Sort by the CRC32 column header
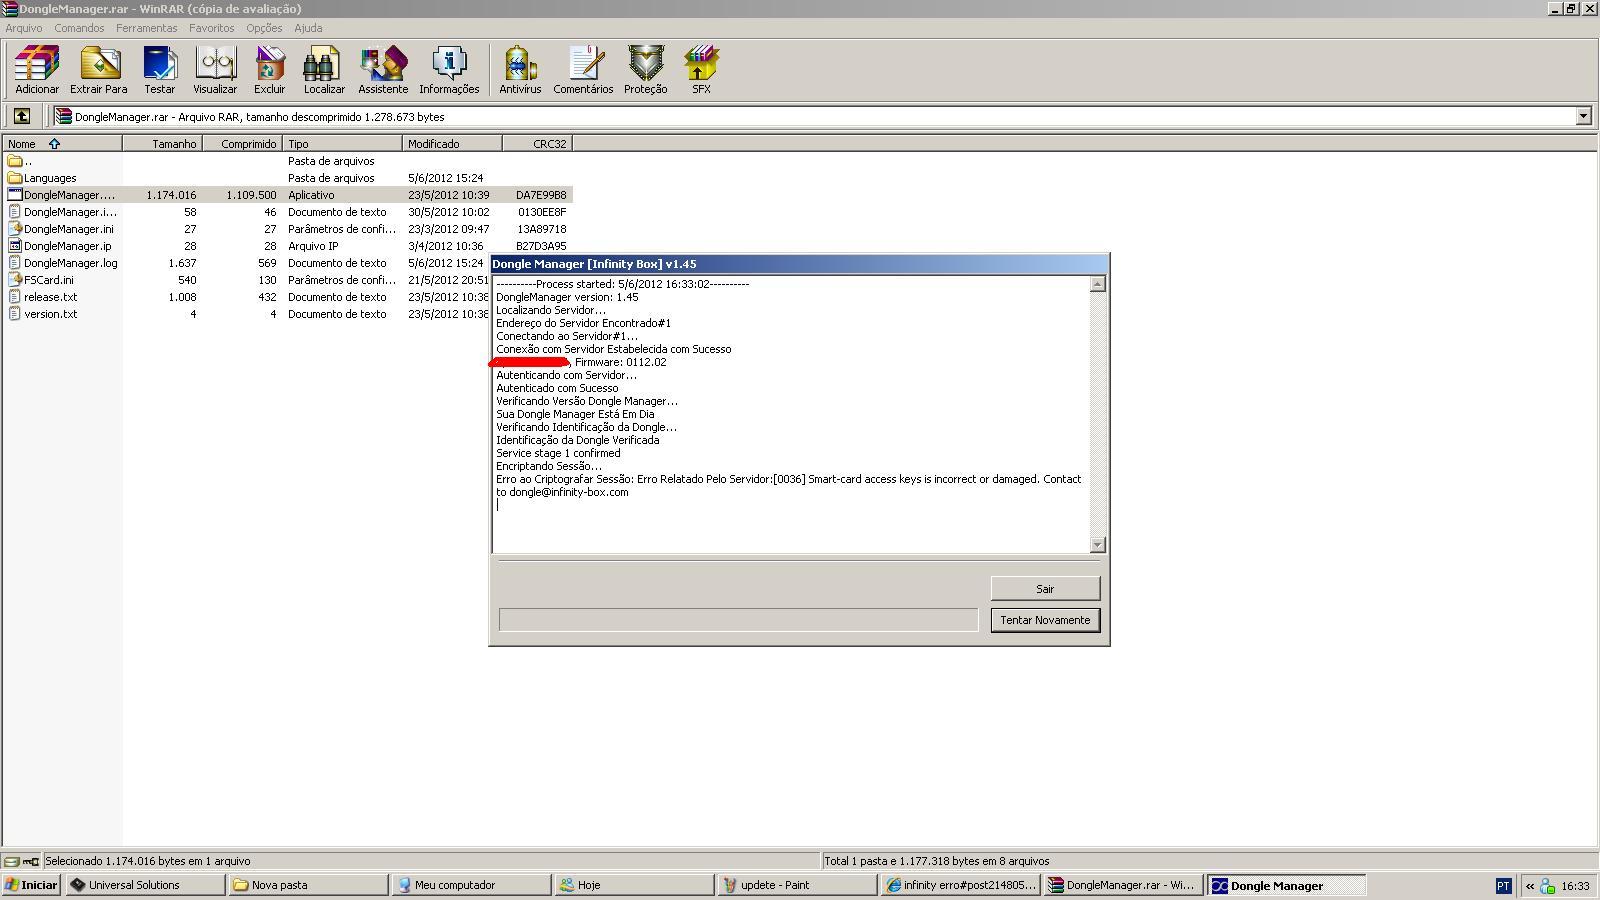 coord(537,144)
